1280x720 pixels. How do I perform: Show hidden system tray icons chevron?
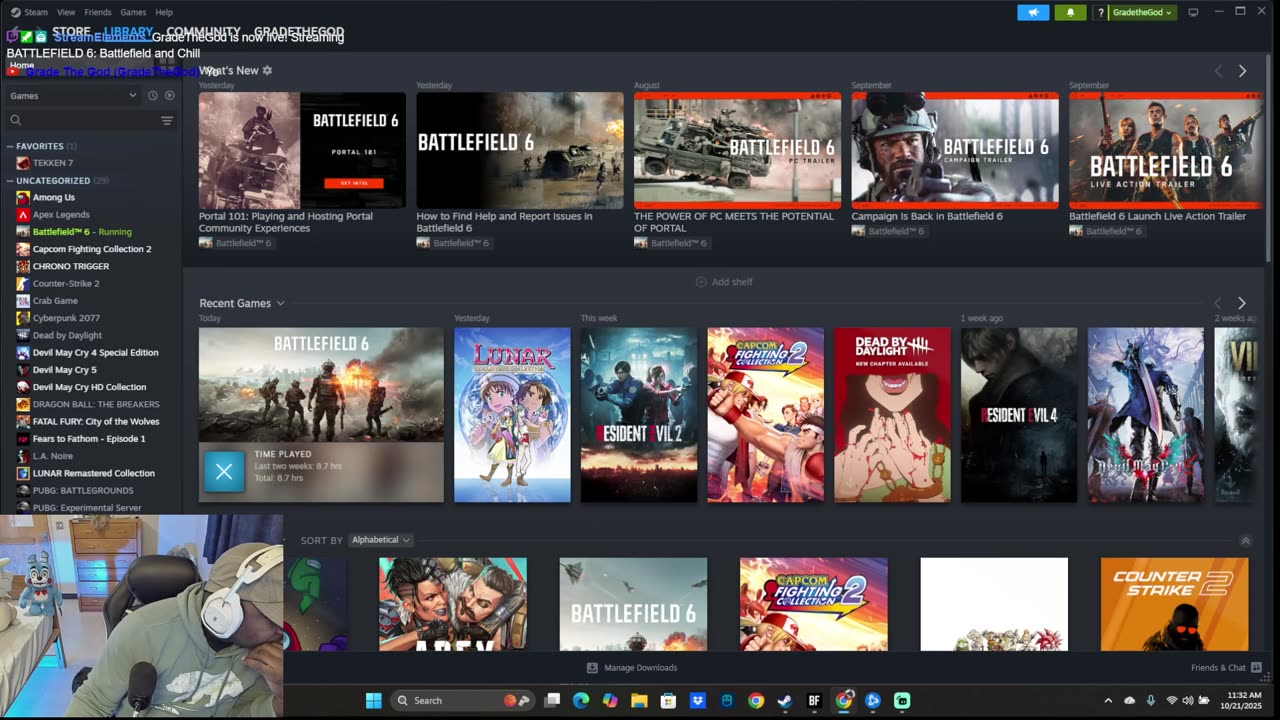coord(1108,700)
